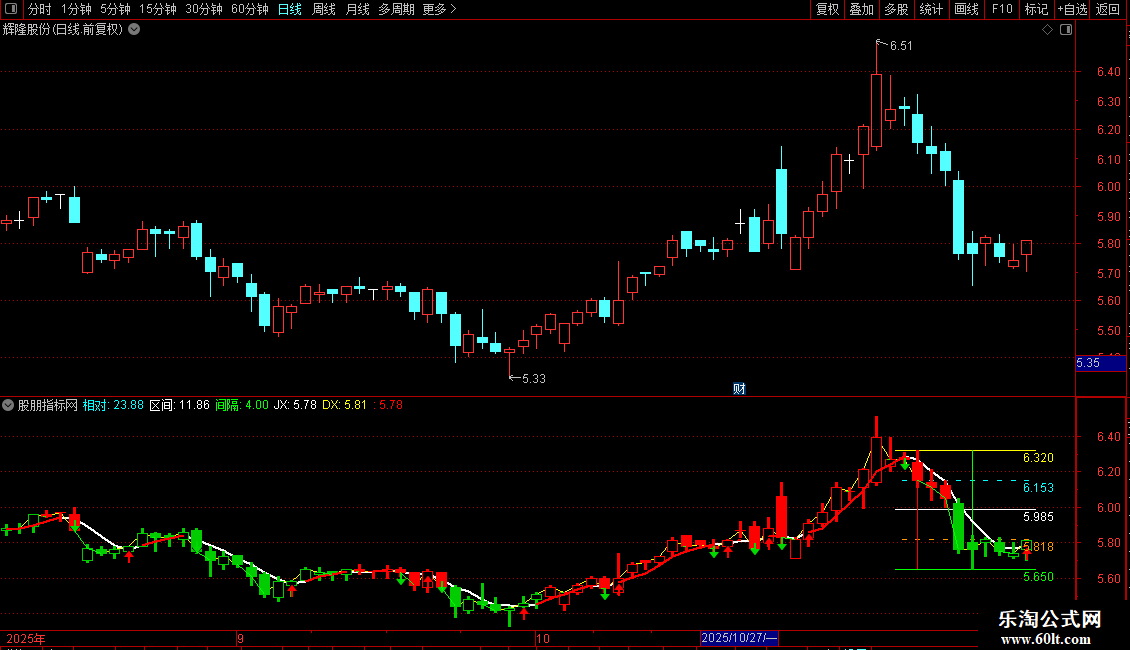Click the 6.40 tick on main price axis

coord(1108,71)
